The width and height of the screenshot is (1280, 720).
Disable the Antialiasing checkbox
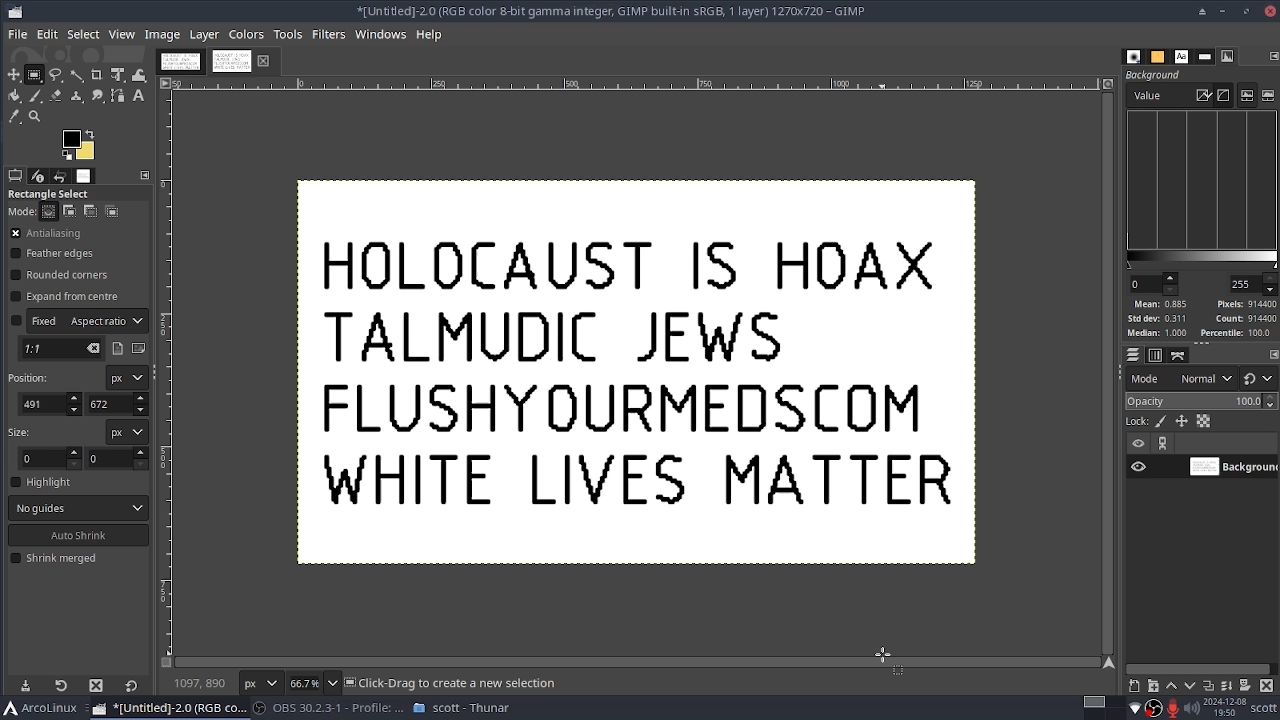(x=16, y=233)
